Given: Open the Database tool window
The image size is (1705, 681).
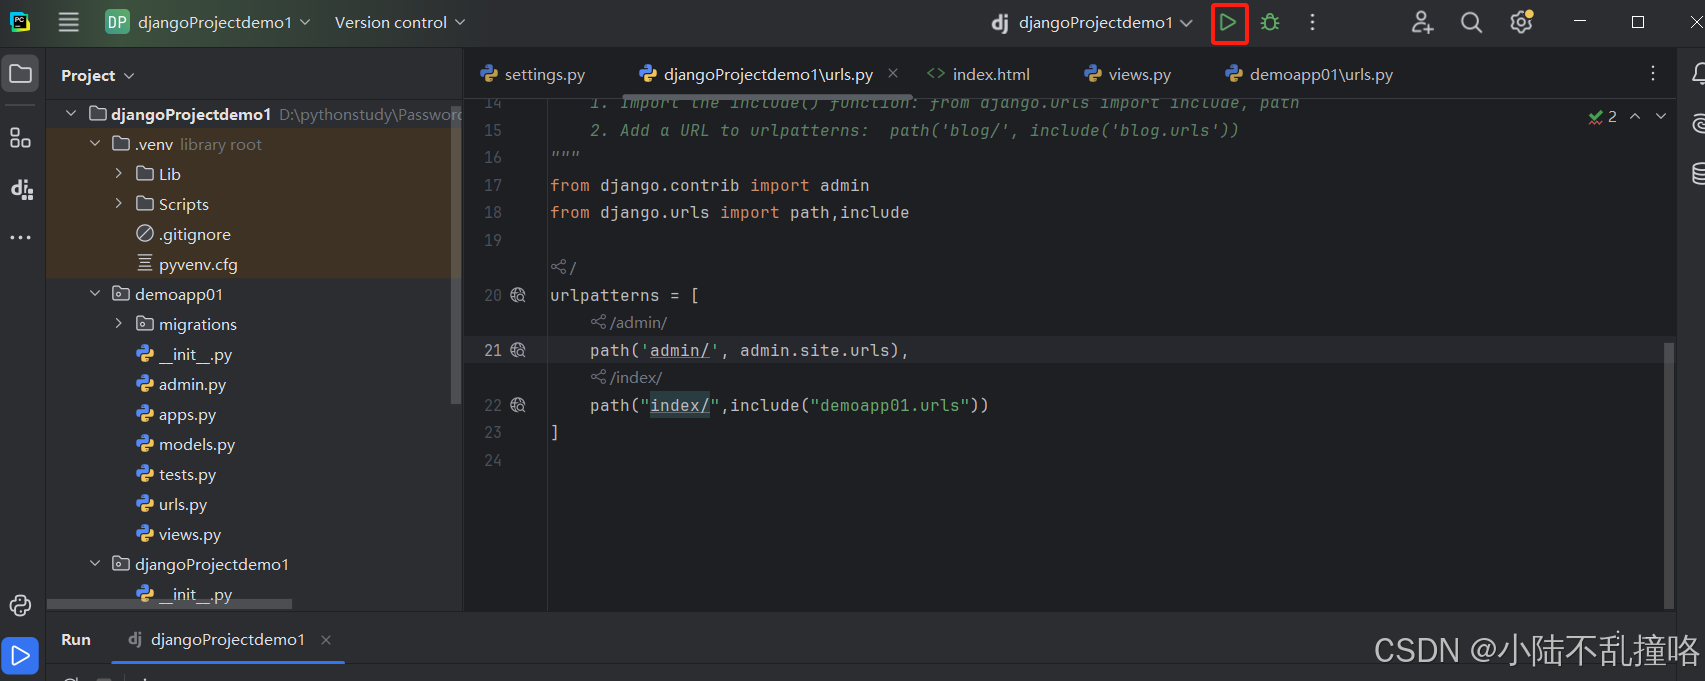Looking at the screenshot, I should [1697, 173].
